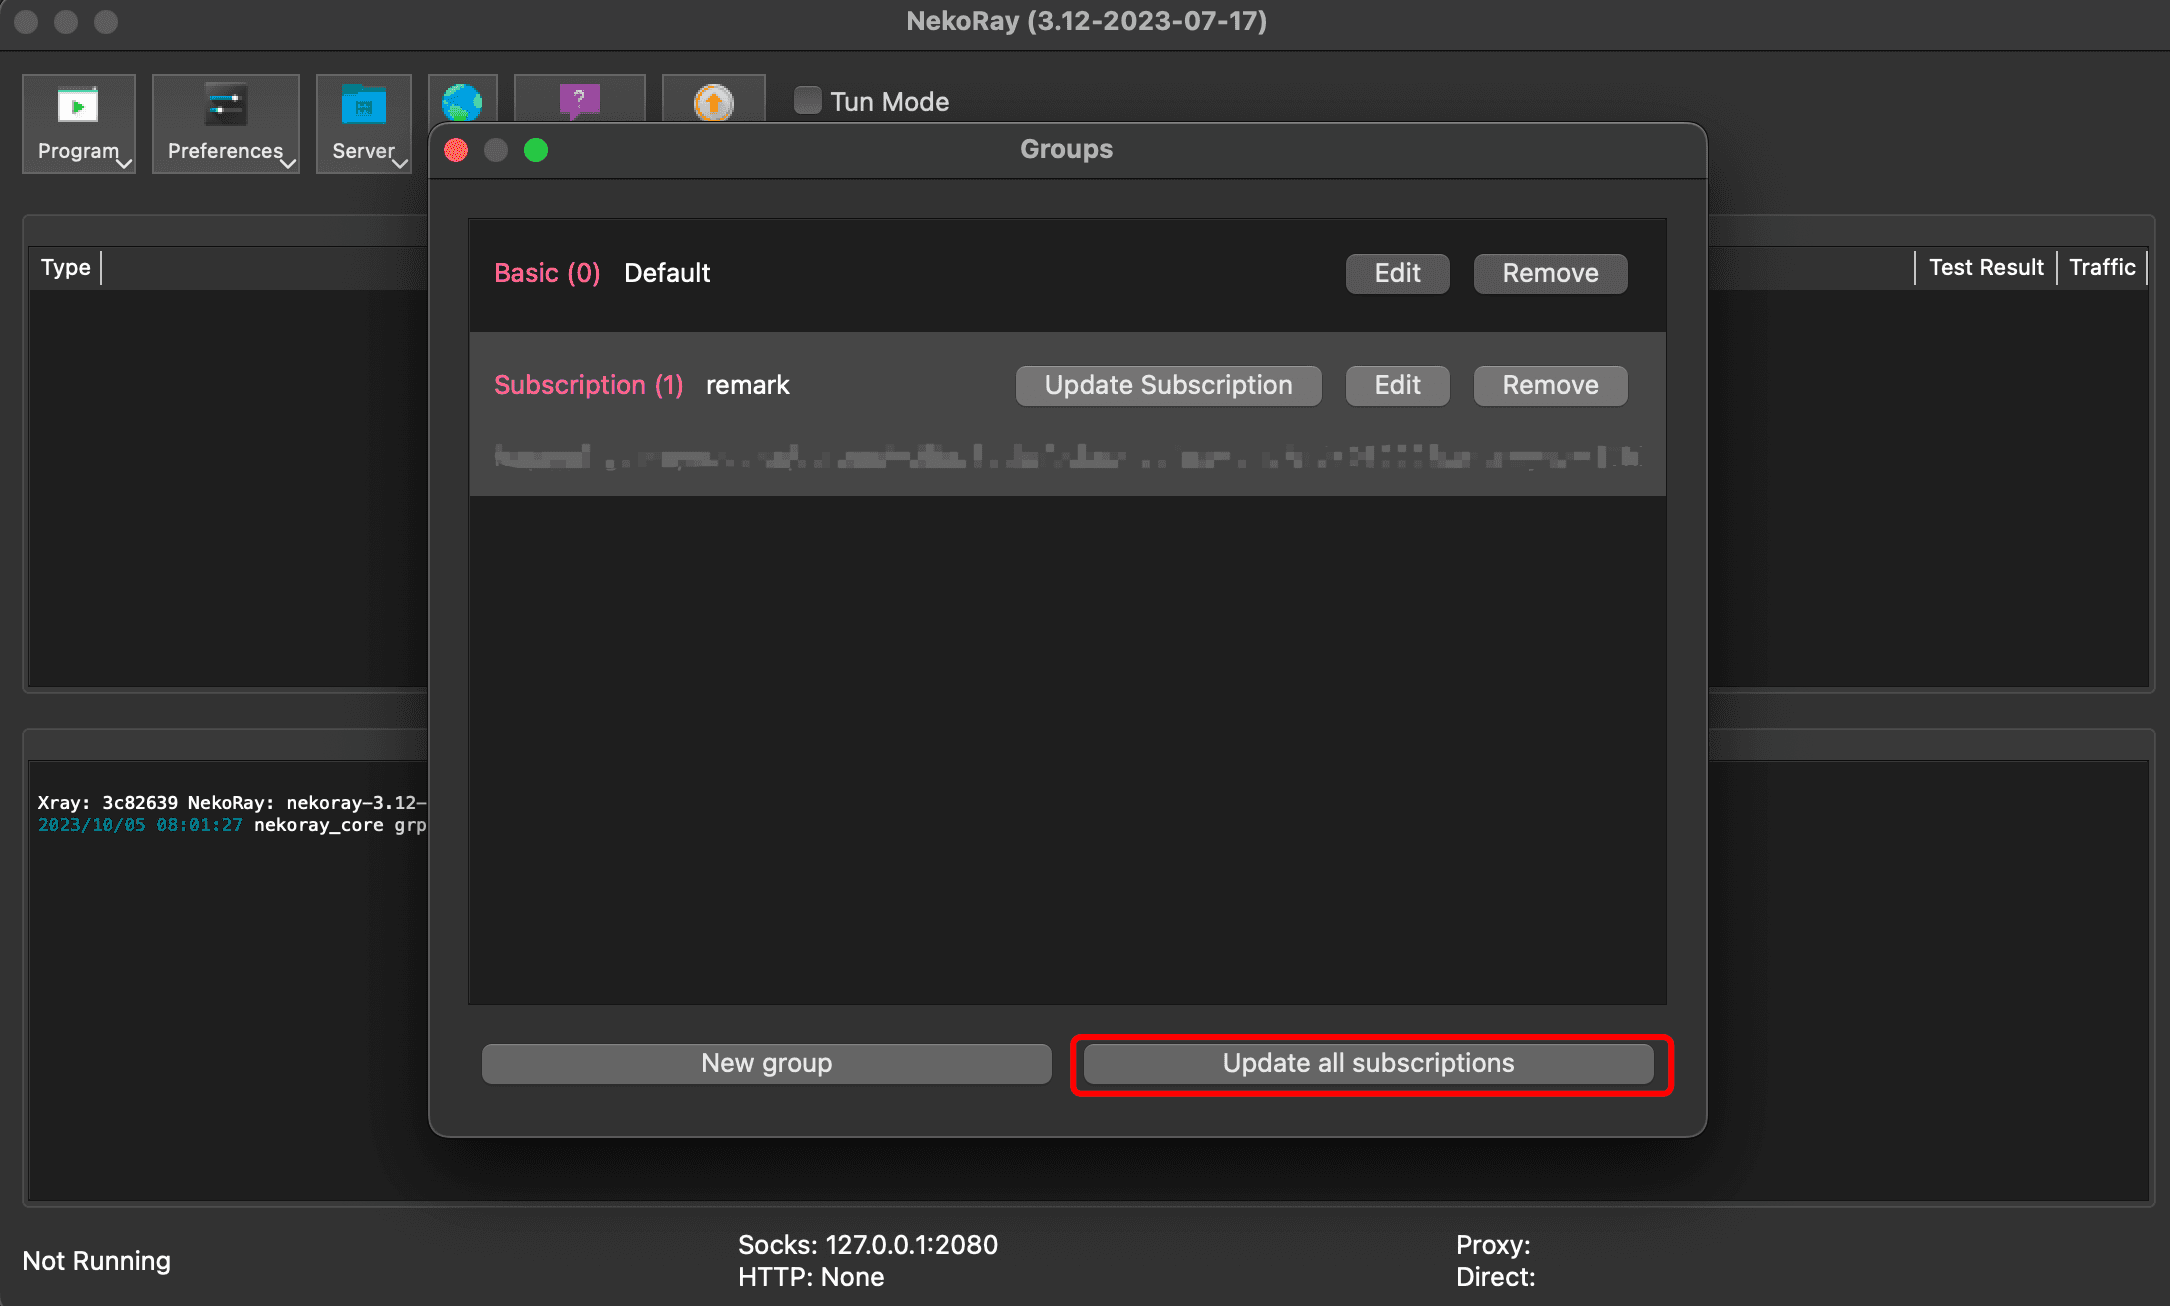This screenshot has height=1306, width=2170.
Task: Click the Traffic column header
Action: pos(2102,267)
